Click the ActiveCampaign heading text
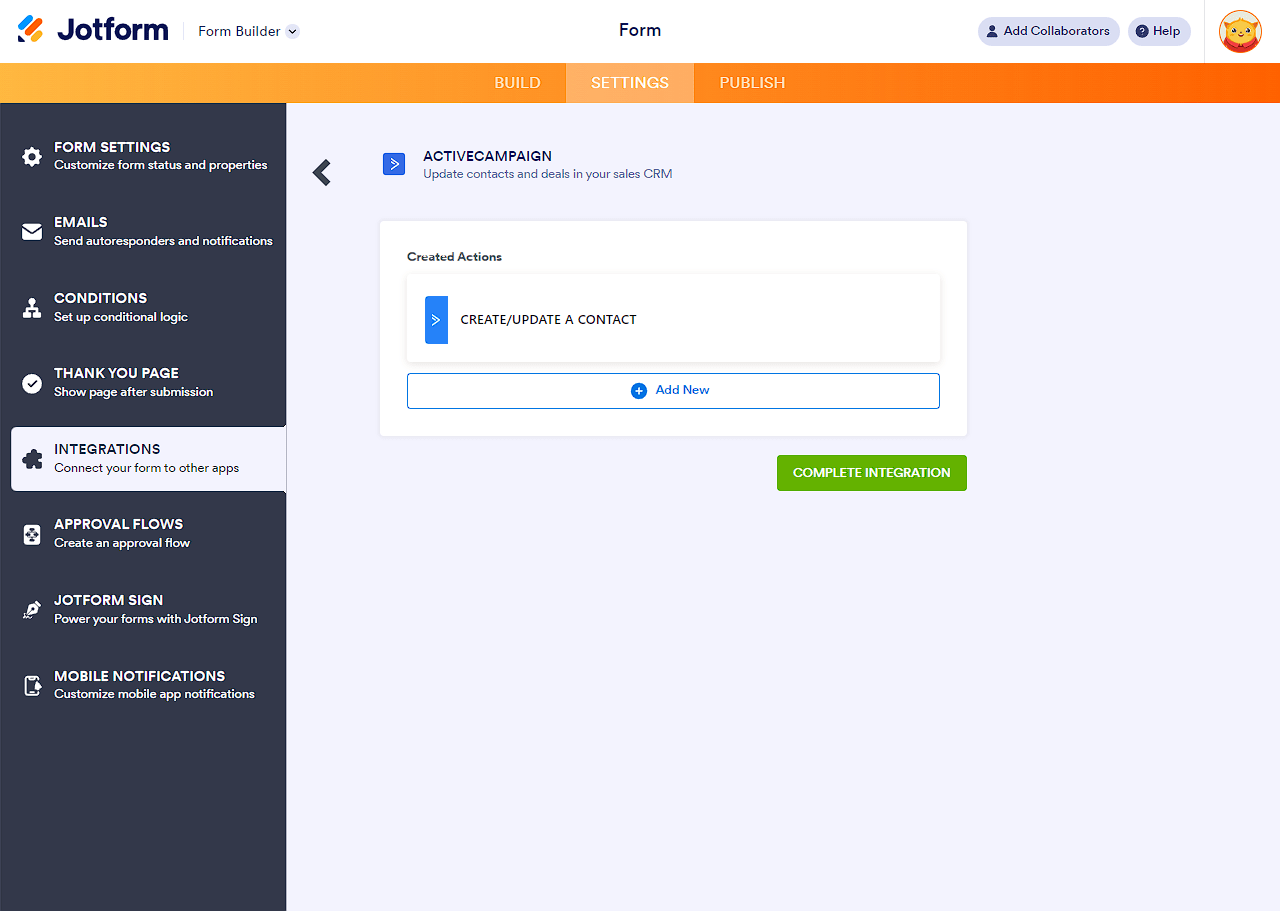This screenshot has width=1280, height=911. coord(487,156)
